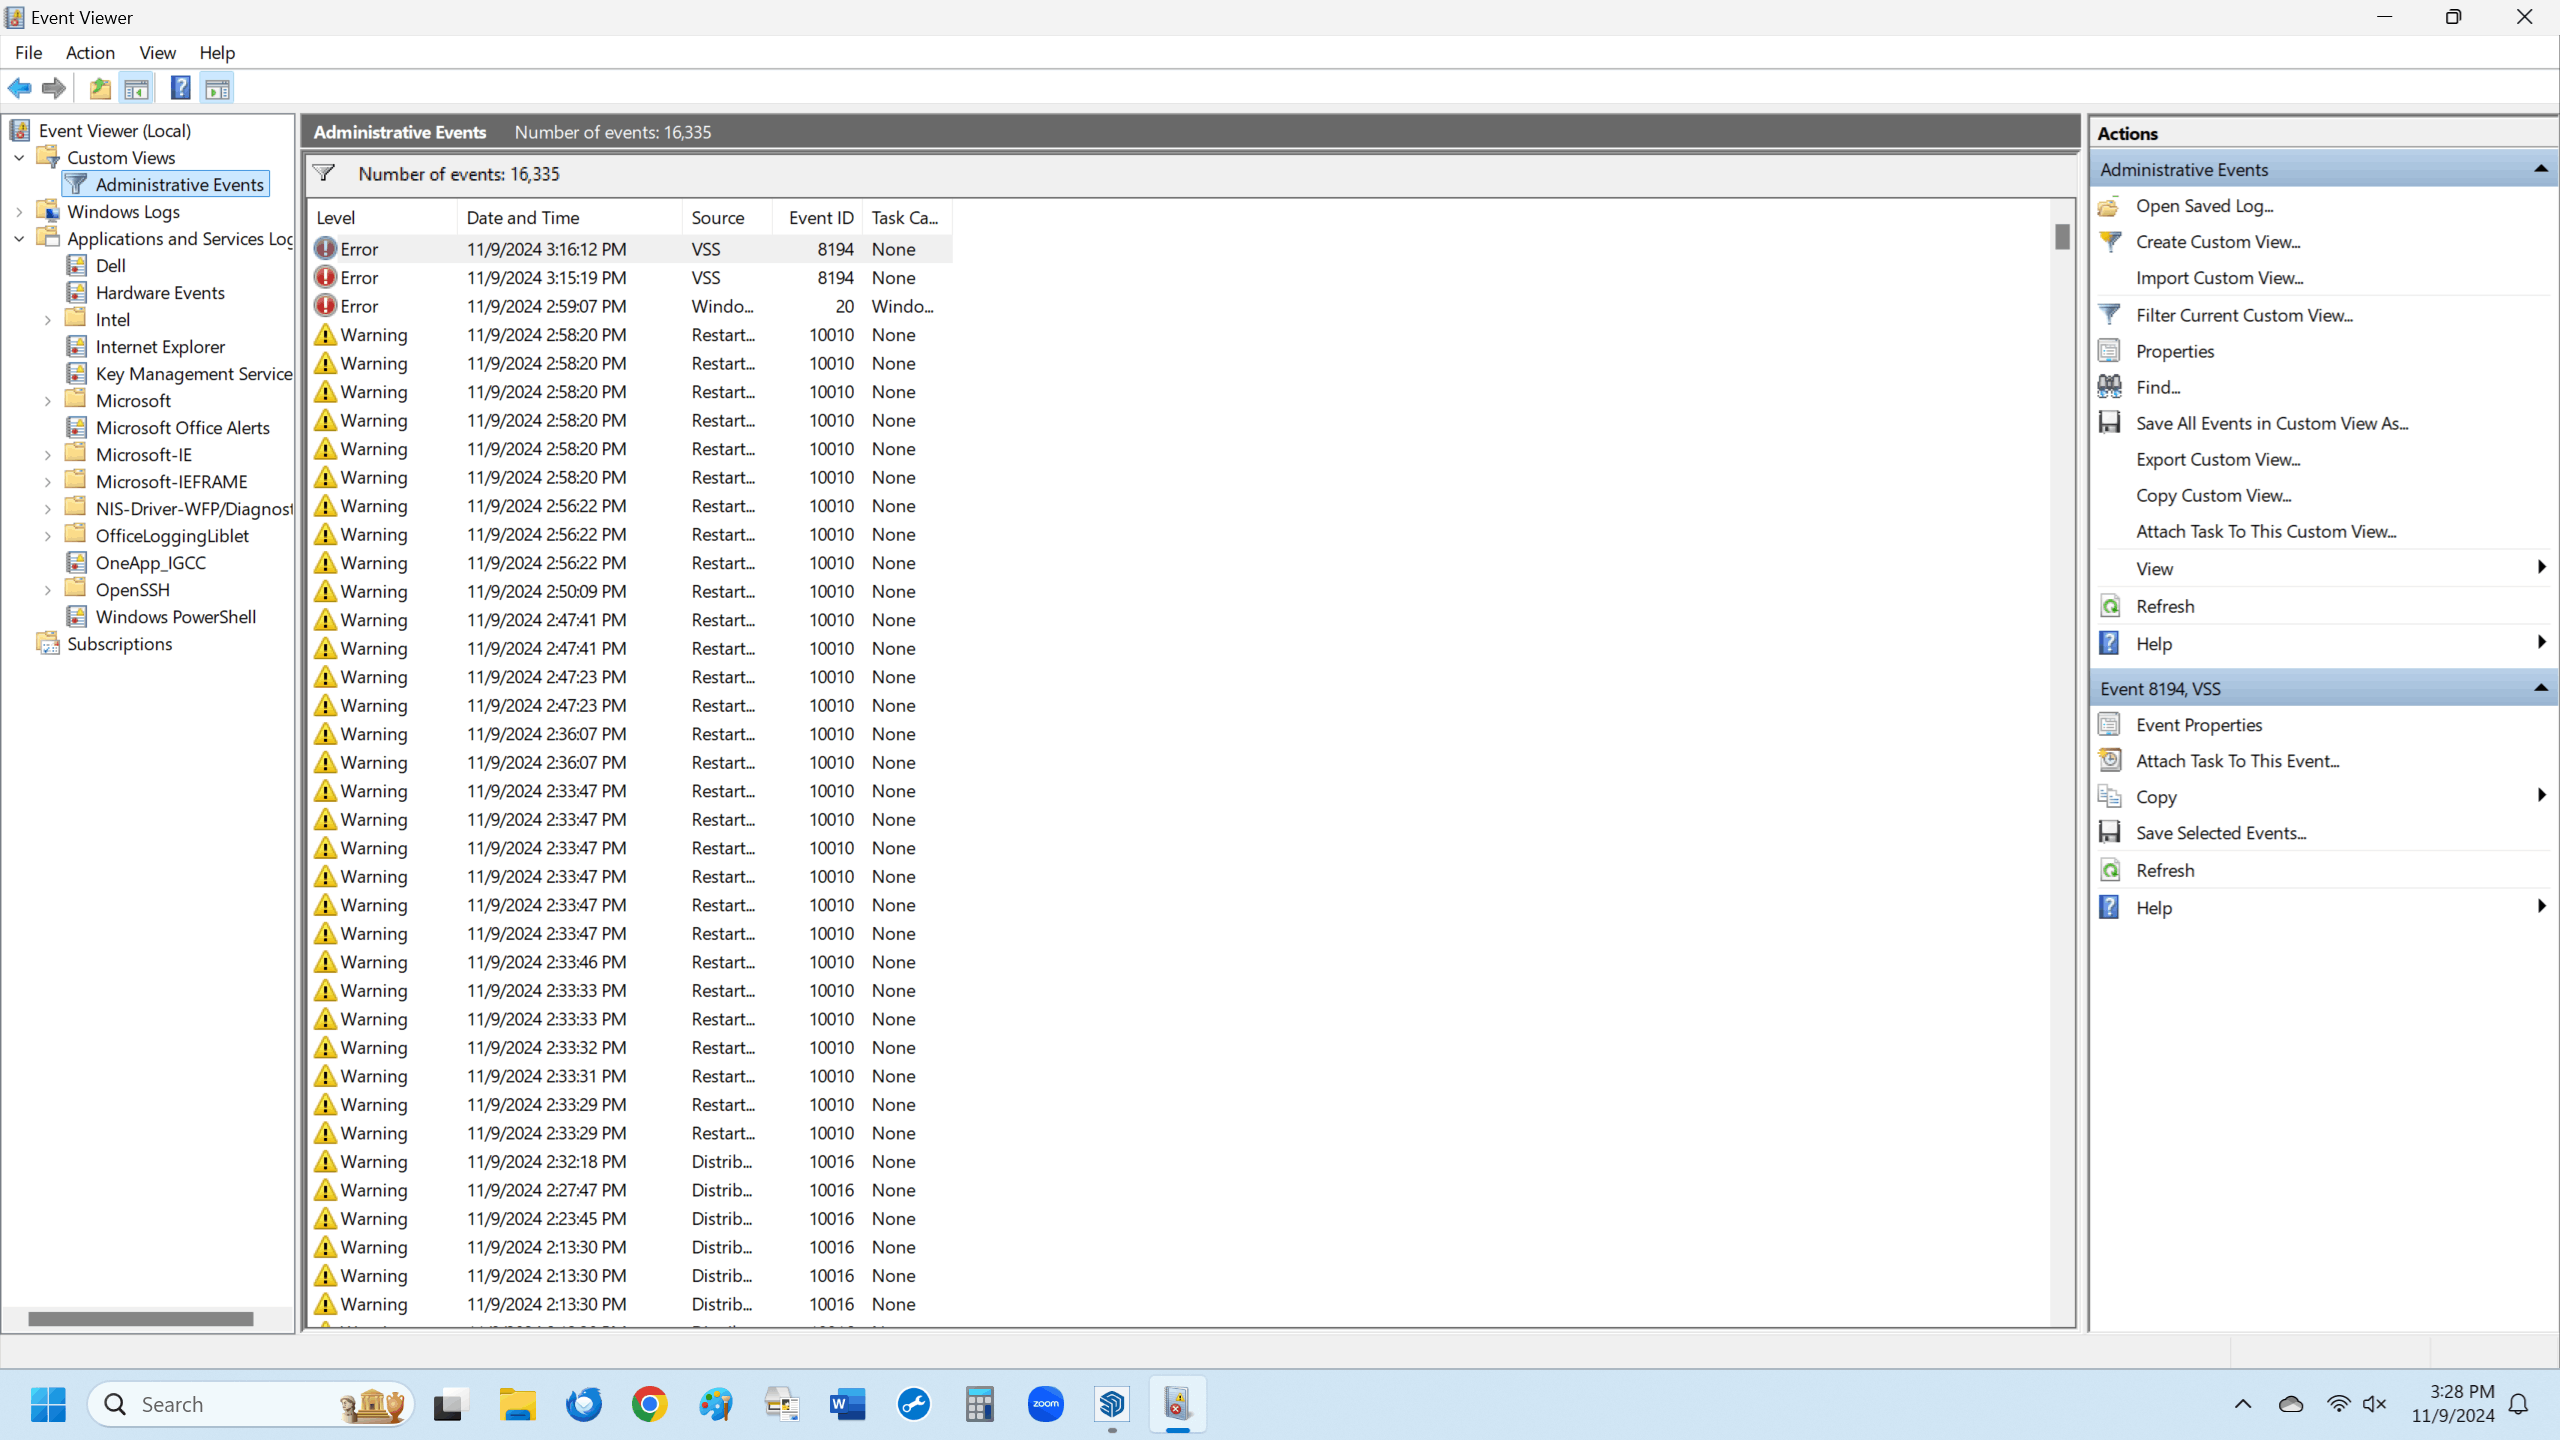Open Zoom from the taskbar
The width and height of the screenshot is (2560, 1440).
pyautogui.click(x=1045, y=1405)
